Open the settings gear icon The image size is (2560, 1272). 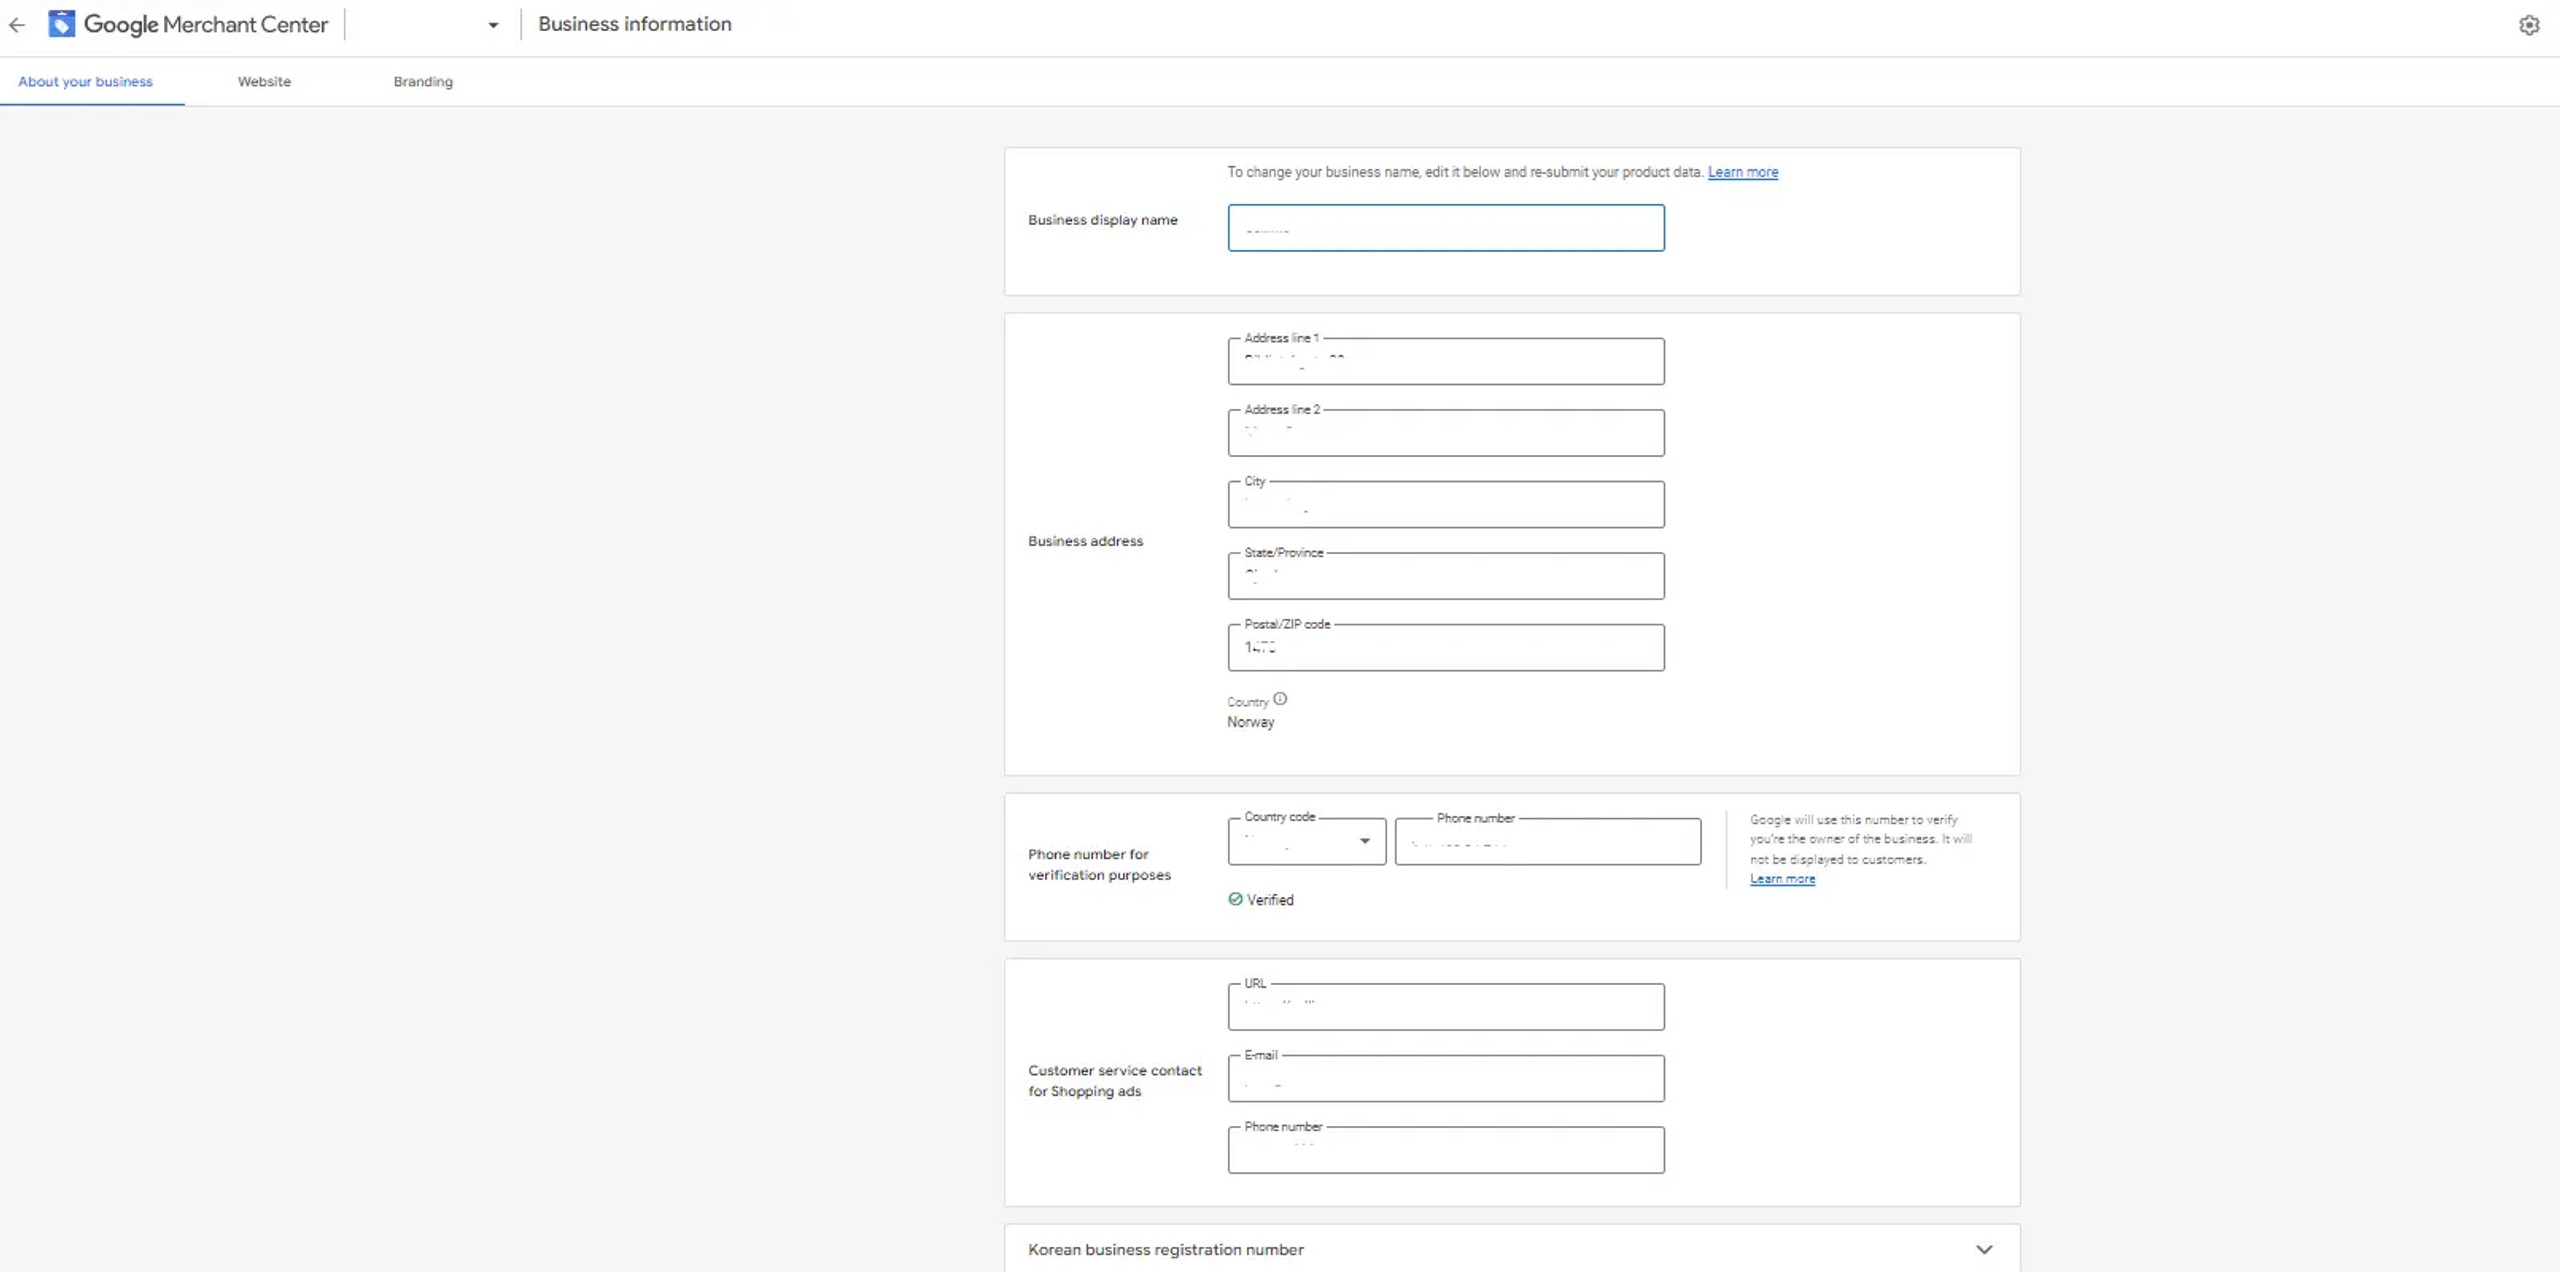click(2529, 26)
